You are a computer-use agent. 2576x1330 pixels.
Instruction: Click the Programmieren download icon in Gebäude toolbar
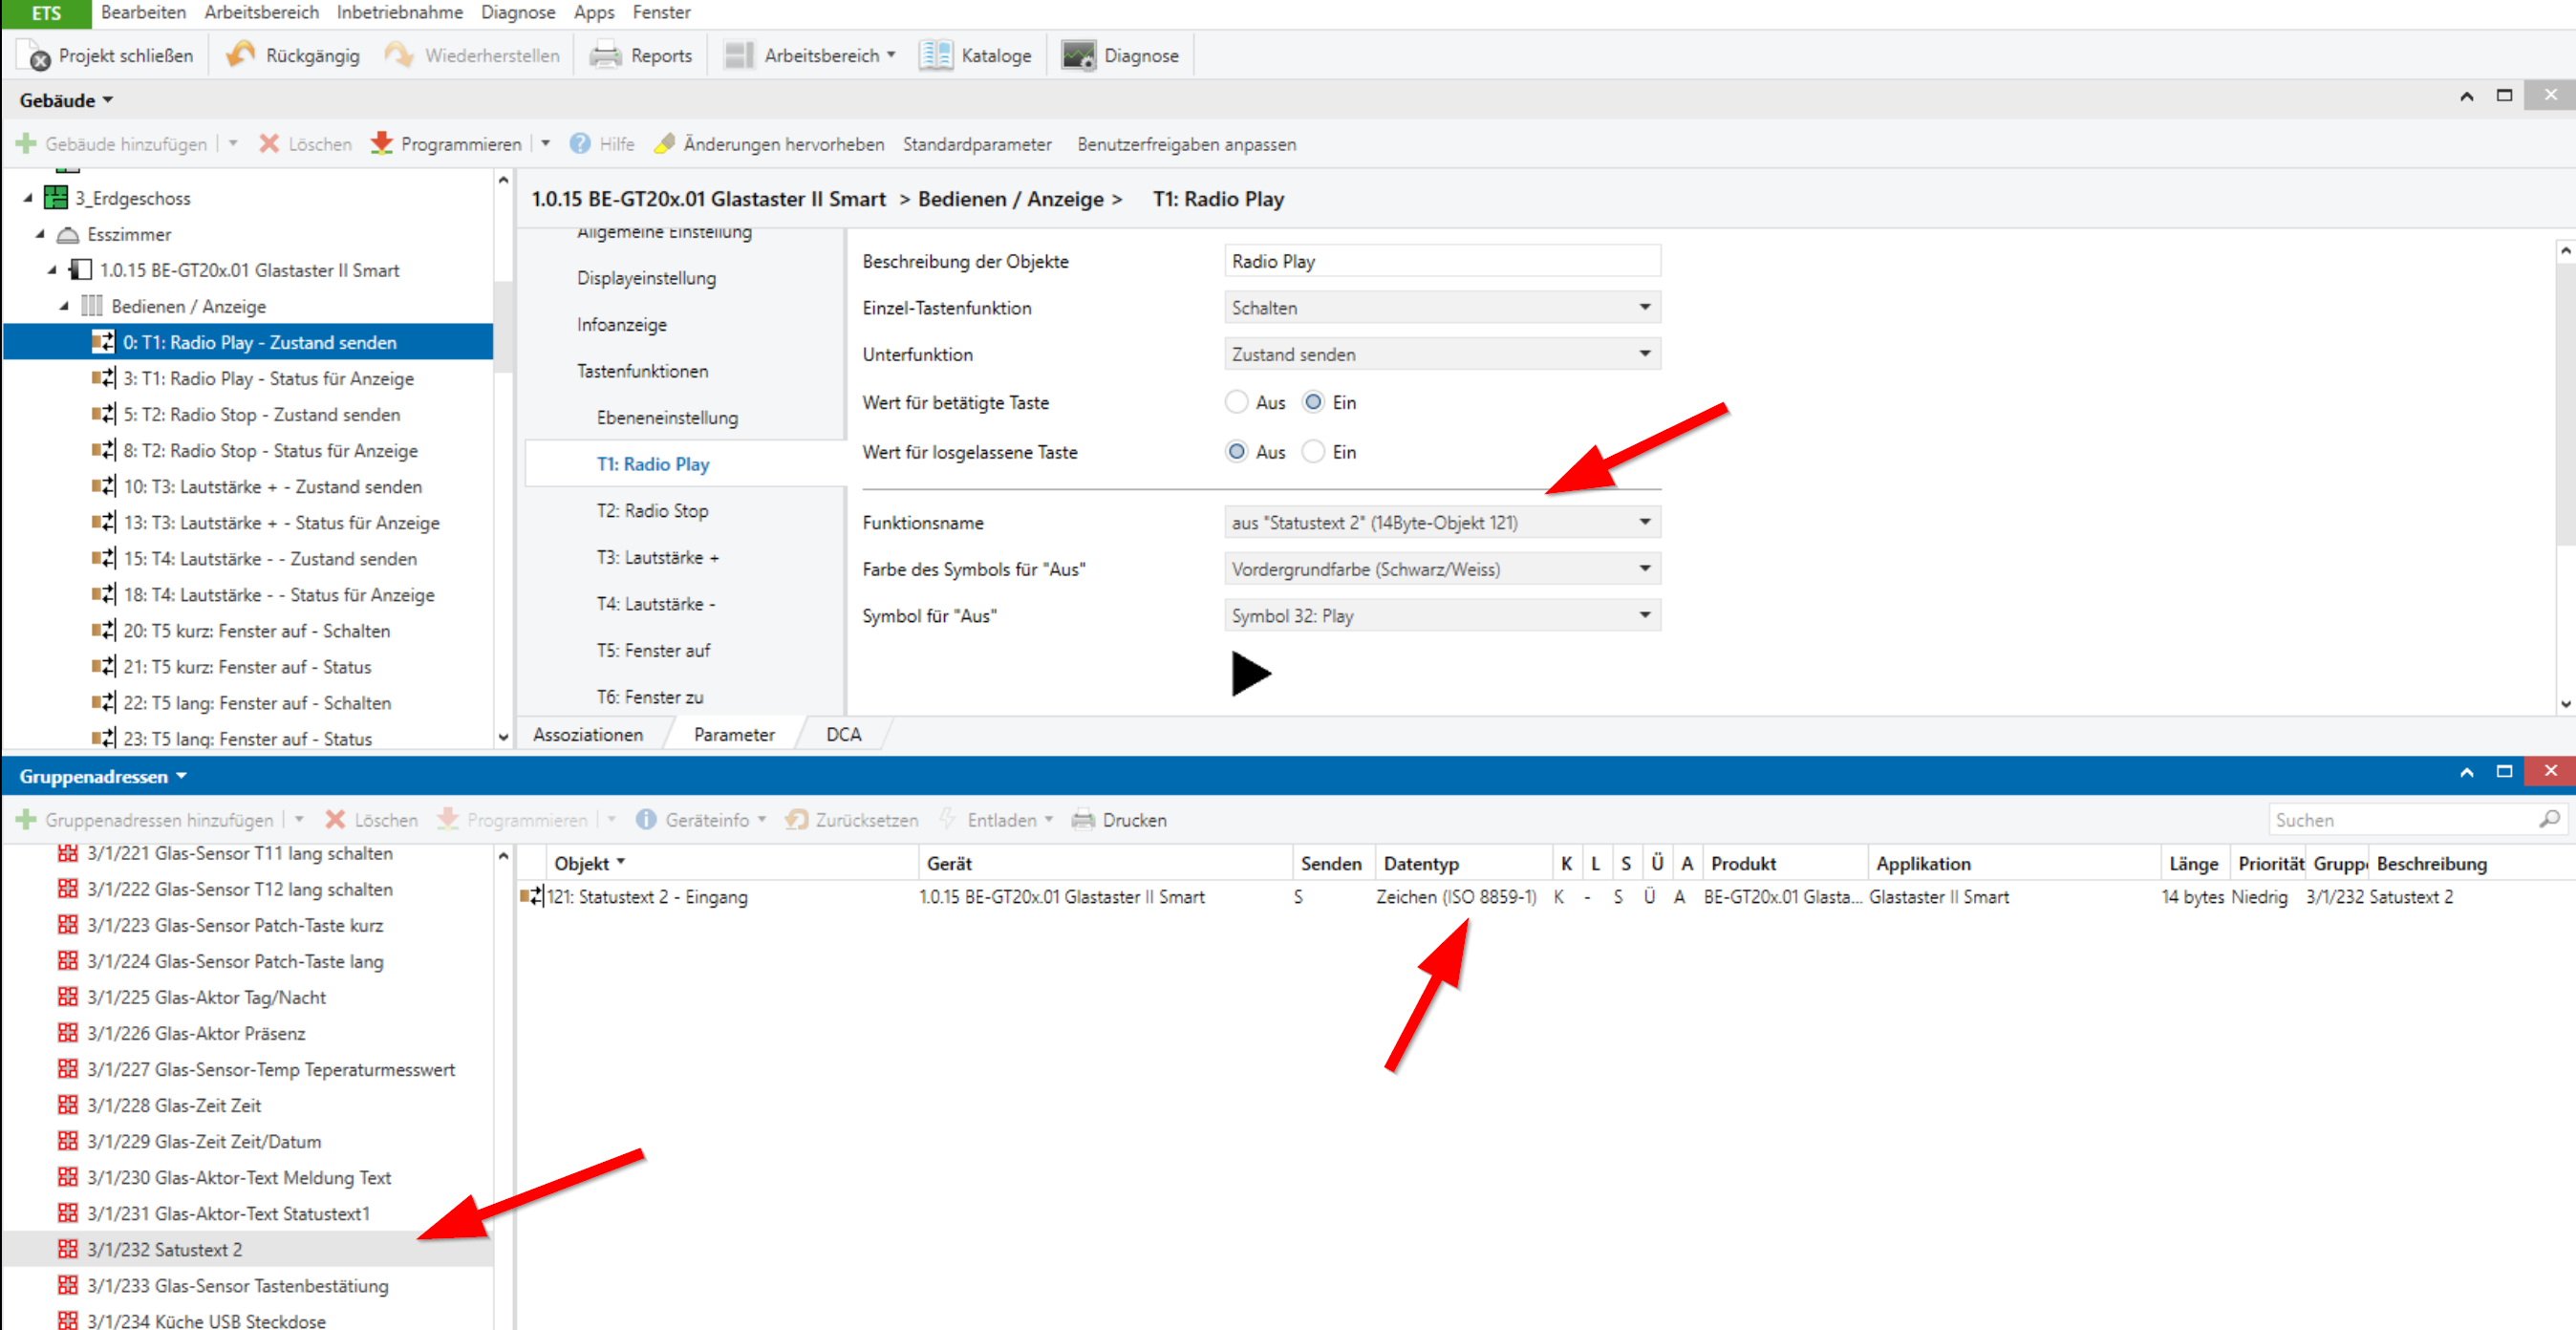tap(381, 144)
